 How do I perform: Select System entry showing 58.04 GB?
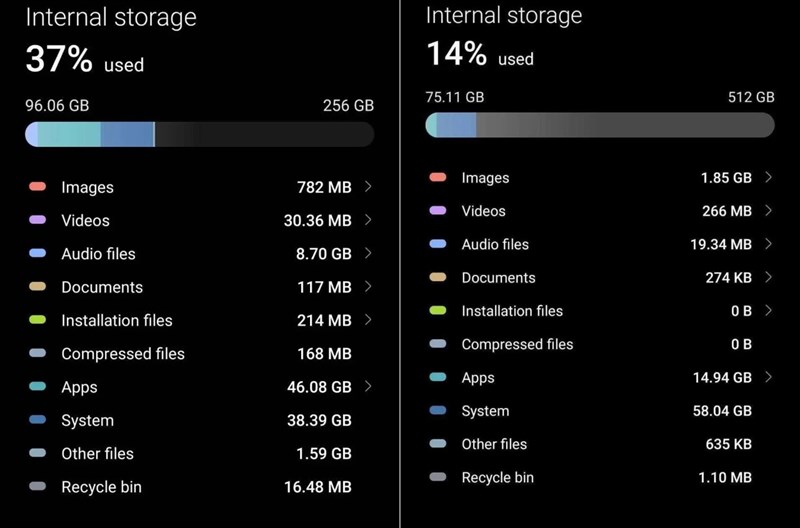485,411
